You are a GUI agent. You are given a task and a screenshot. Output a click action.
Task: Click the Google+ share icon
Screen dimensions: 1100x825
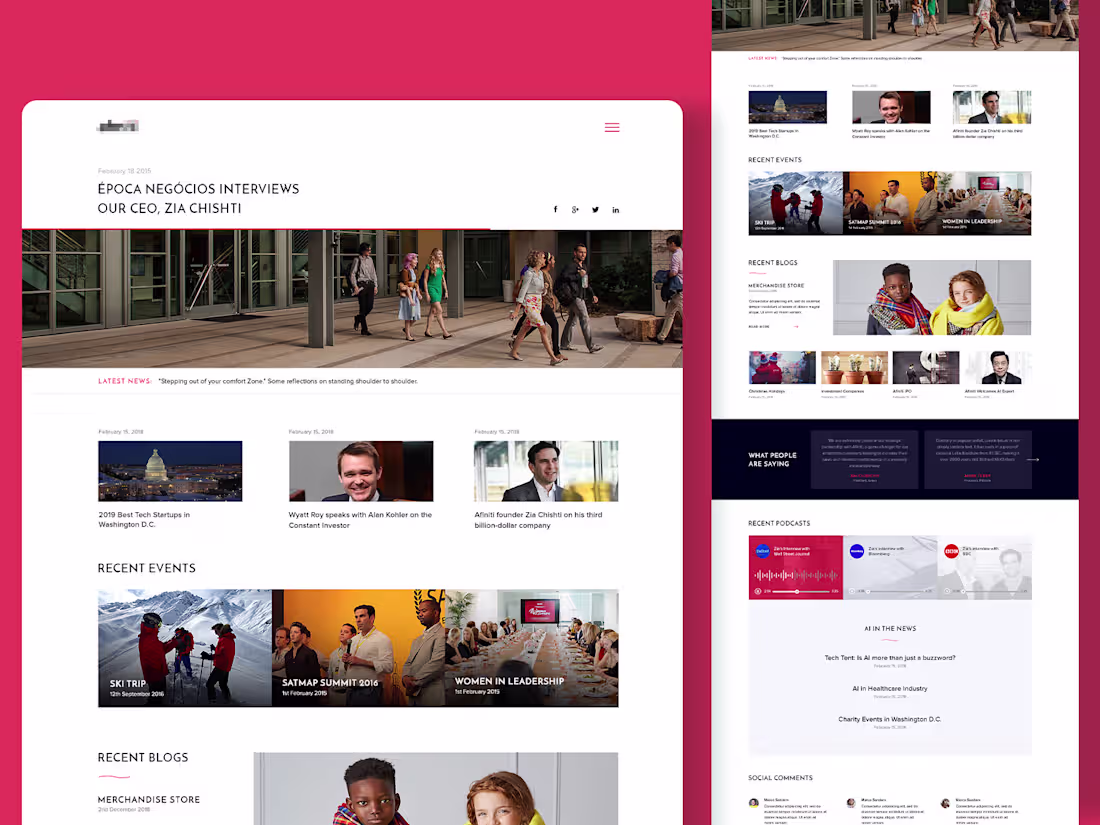575,209
